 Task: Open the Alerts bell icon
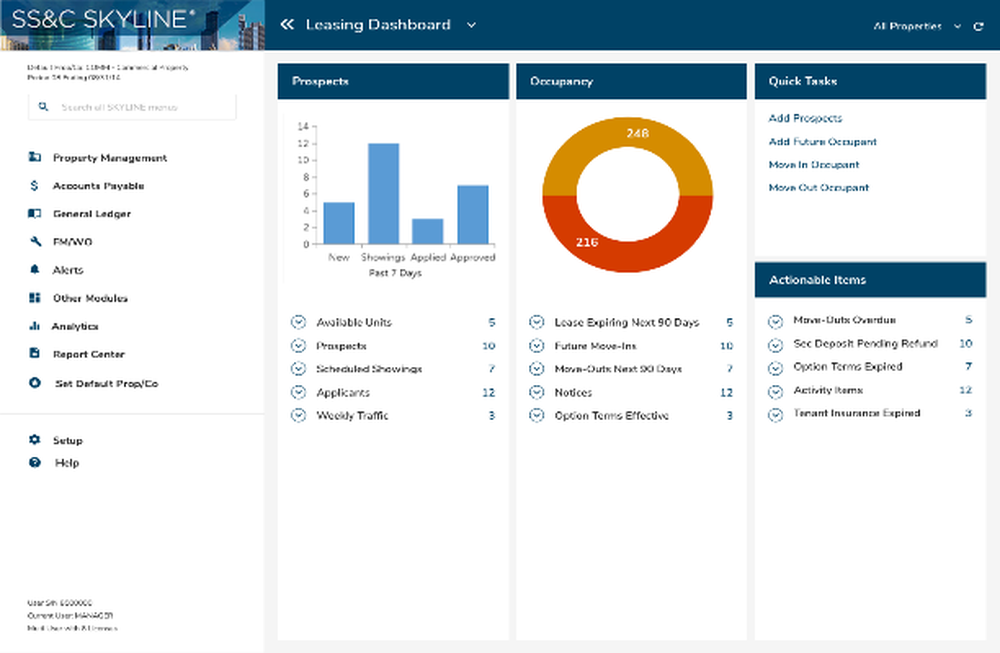(34, 269)
